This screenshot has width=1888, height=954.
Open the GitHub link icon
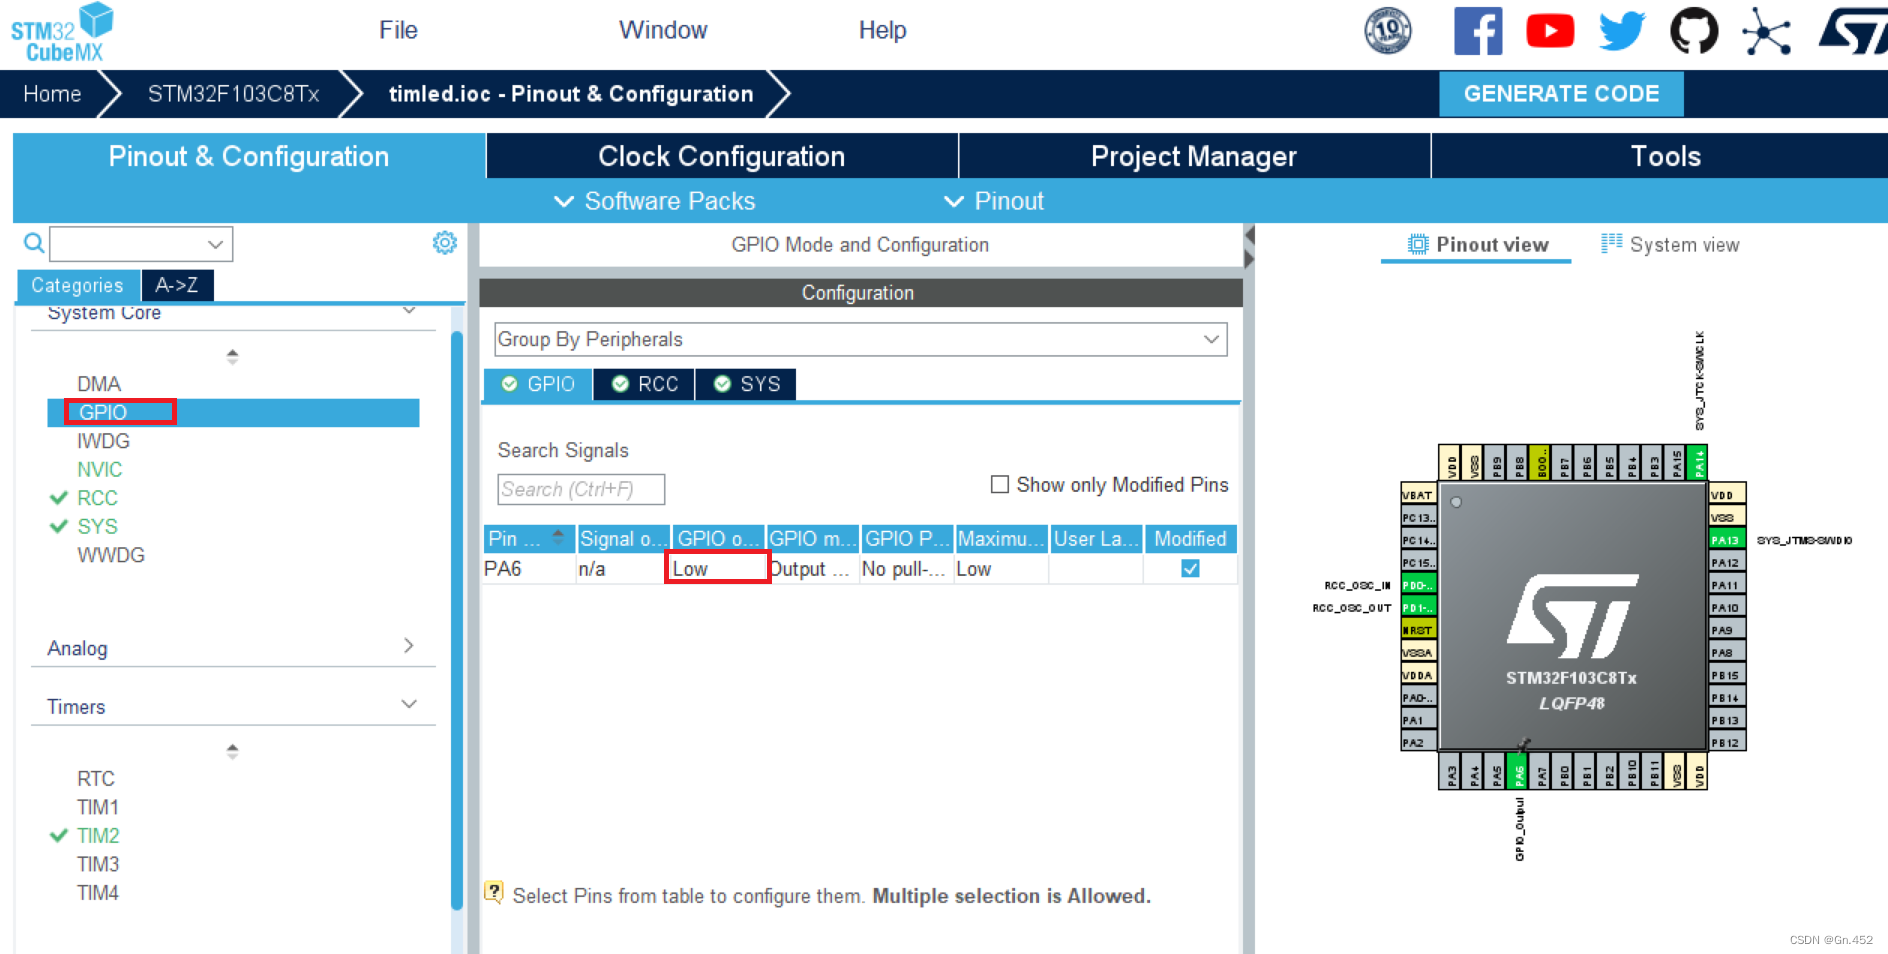1694,31
